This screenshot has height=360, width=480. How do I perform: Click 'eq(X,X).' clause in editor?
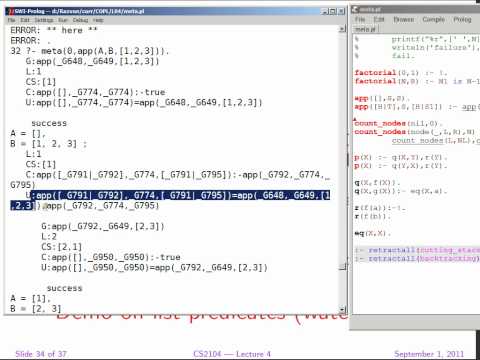[372, 234]
